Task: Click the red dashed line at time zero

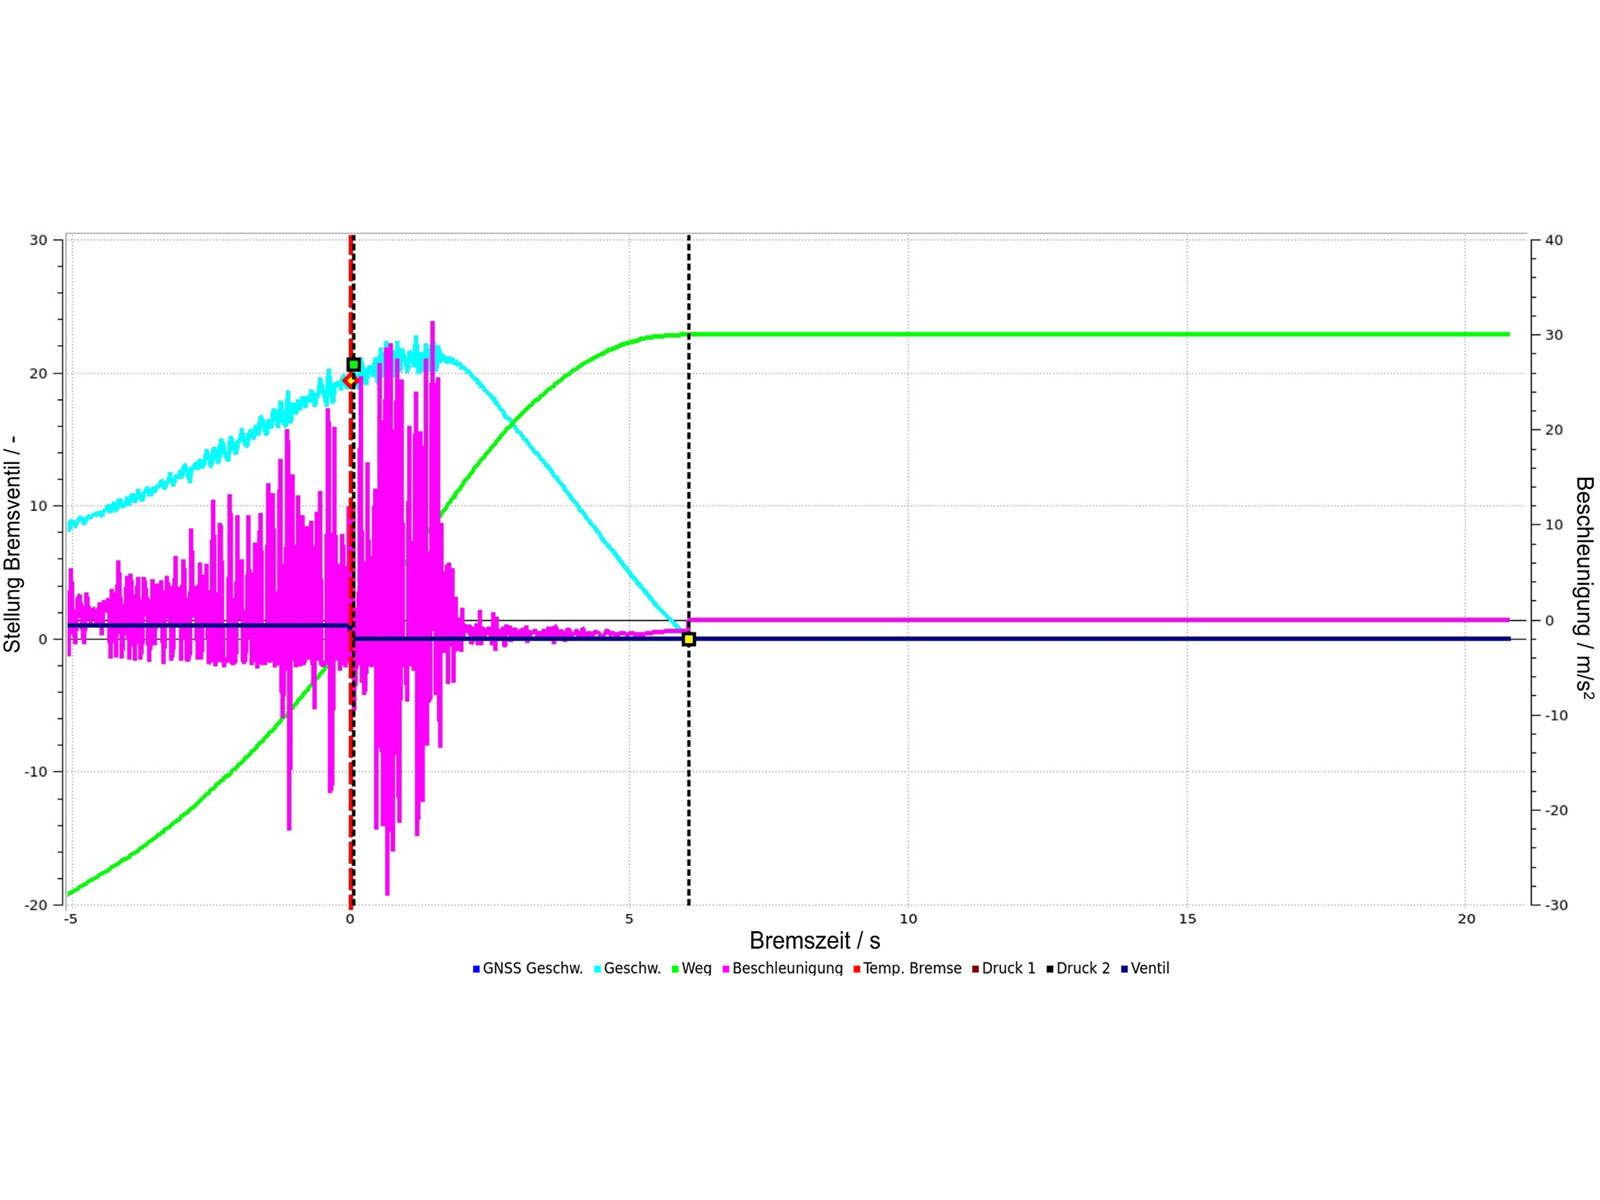Action: click(x=350, y=800)
